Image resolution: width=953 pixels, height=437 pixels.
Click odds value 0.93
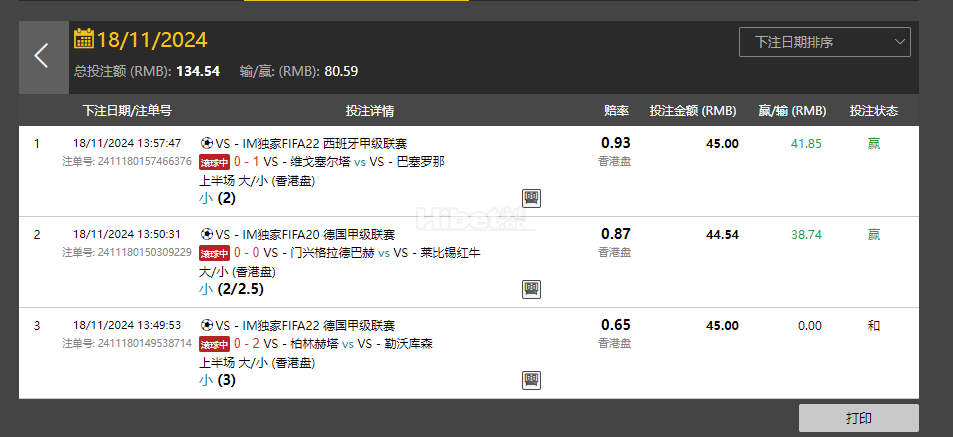pyautogui.click(x=616, y=143)
